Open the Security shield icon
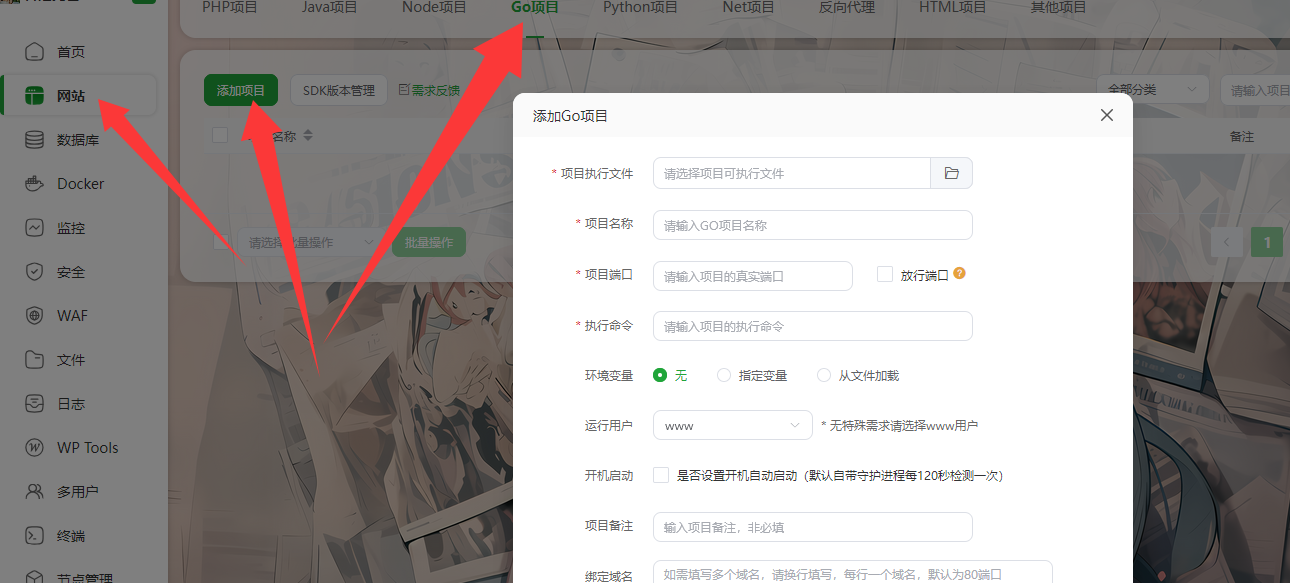This screenshot has height=583, width=1290. coord(35,272)
